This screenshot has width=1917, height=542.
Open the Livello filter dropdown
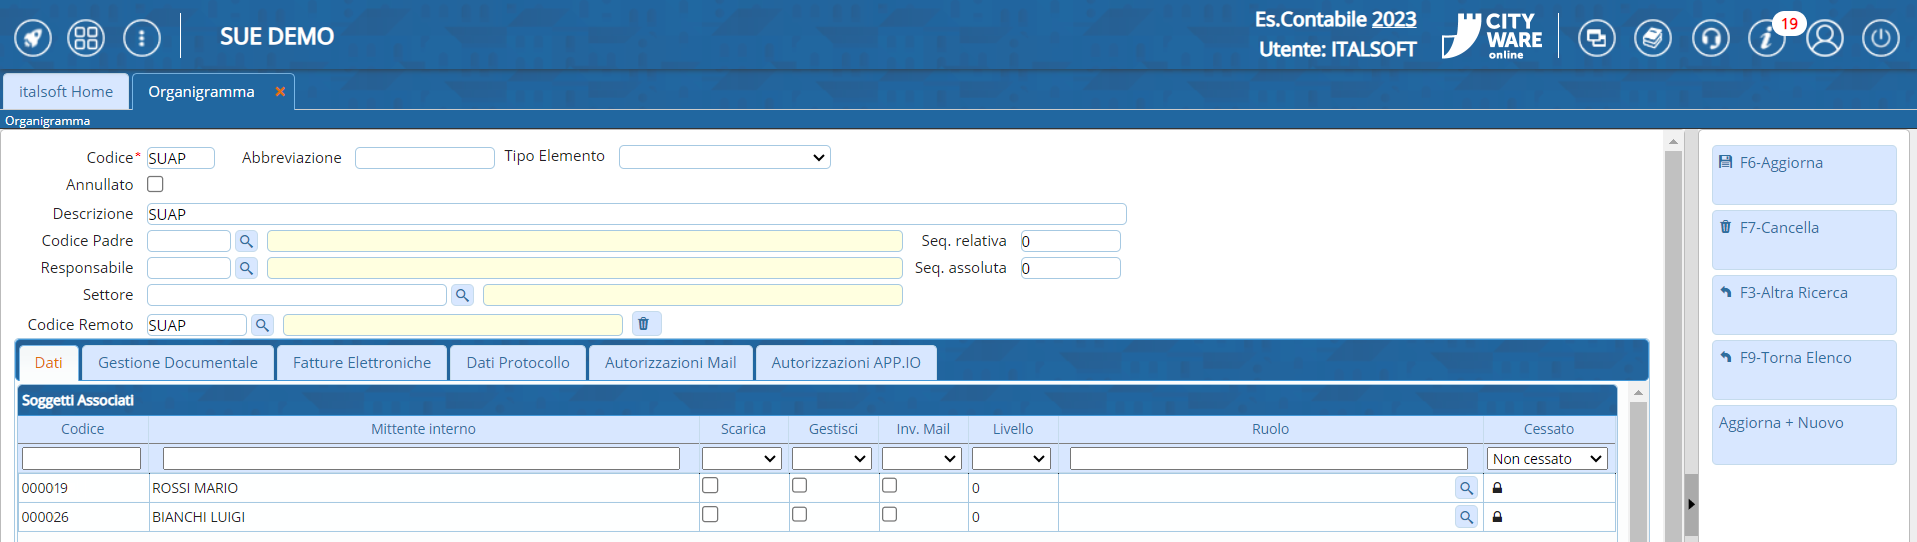[x=1011, y=459]
